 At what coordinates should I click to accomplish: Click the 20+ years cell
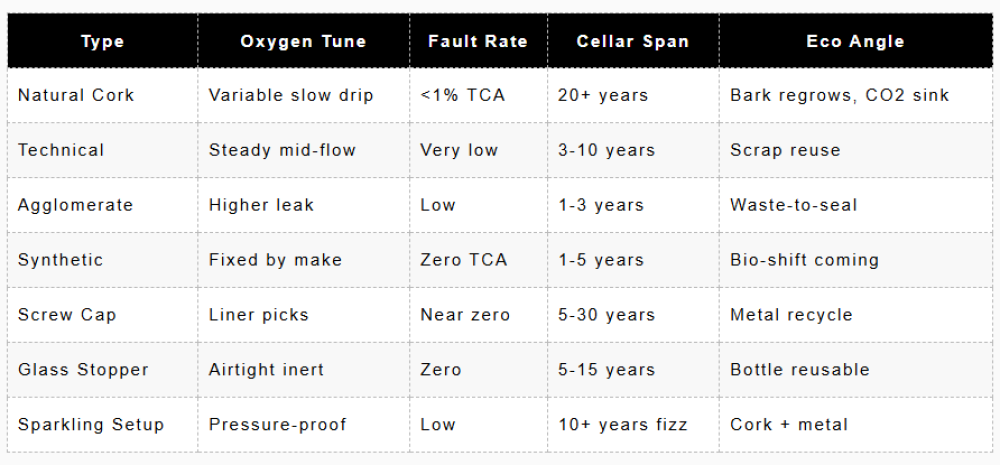(x=603, y=95)
